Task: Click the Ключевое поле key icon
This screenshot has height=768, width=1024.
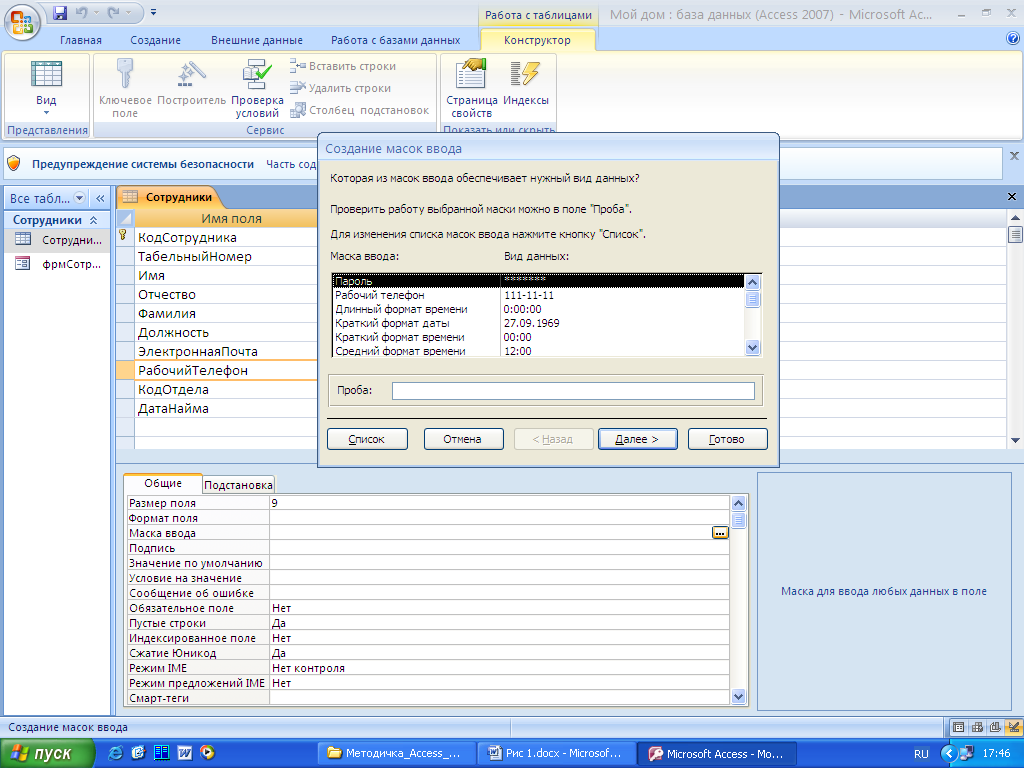Action: (x=125, y=89)
